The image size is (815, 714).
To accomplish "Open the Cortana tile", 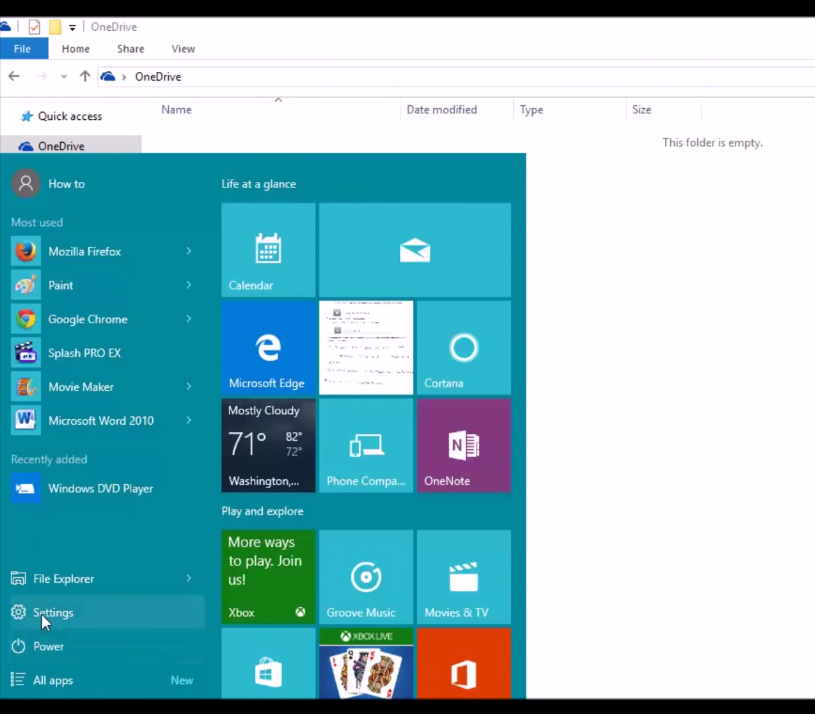I will (463, 347).
